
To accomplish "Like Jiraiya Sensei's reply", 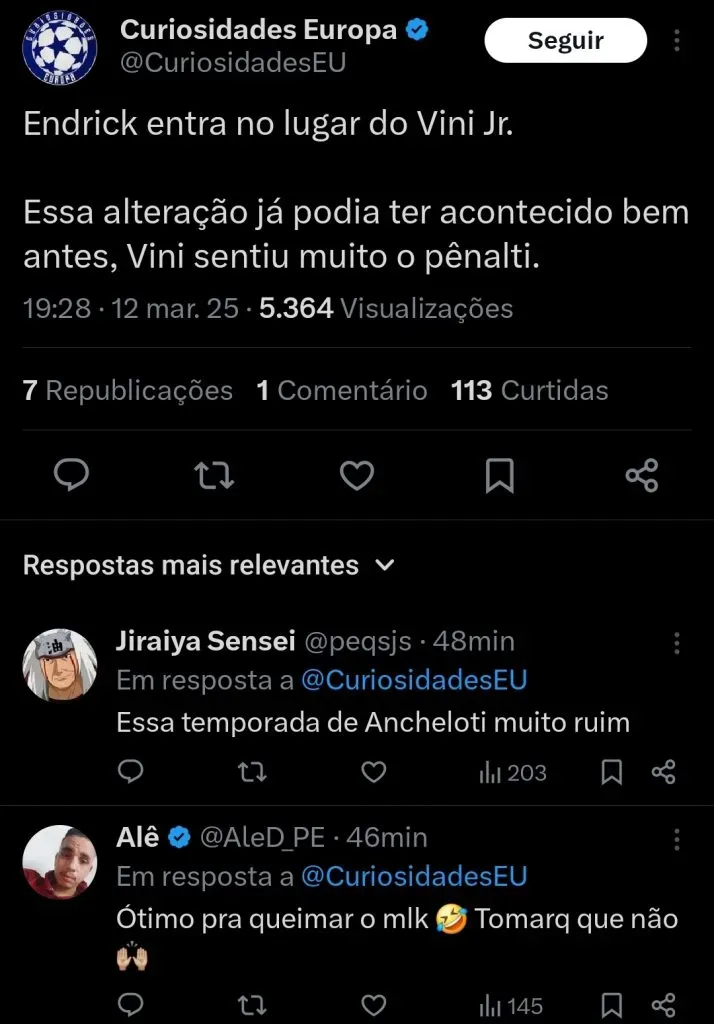I will point(373,772).
